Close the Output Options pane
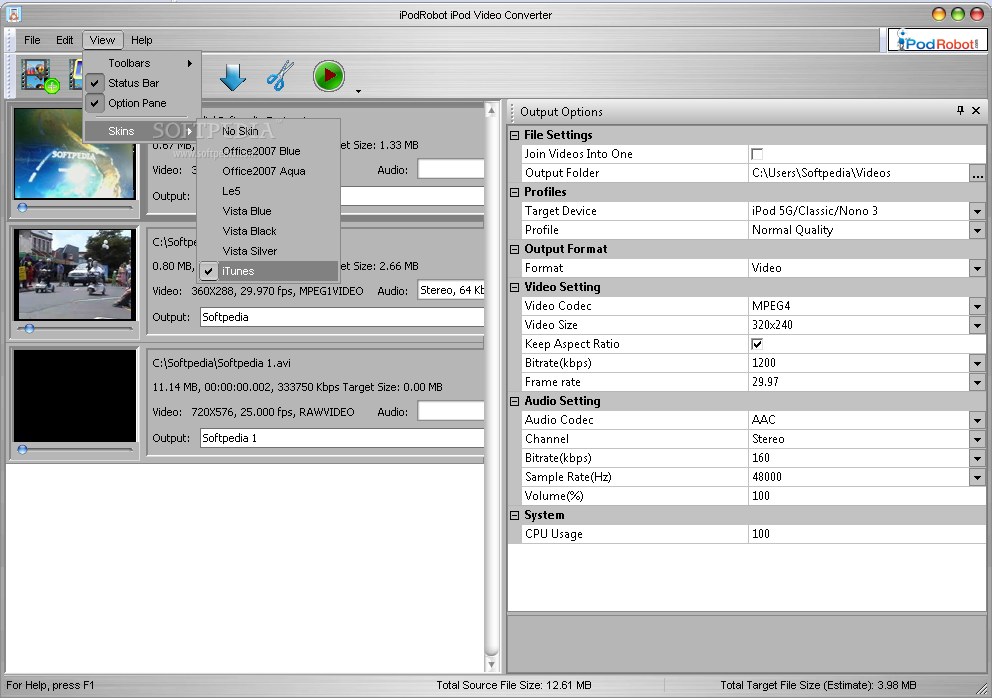Screen dimensions: 992x698 (x=976, y=111)
